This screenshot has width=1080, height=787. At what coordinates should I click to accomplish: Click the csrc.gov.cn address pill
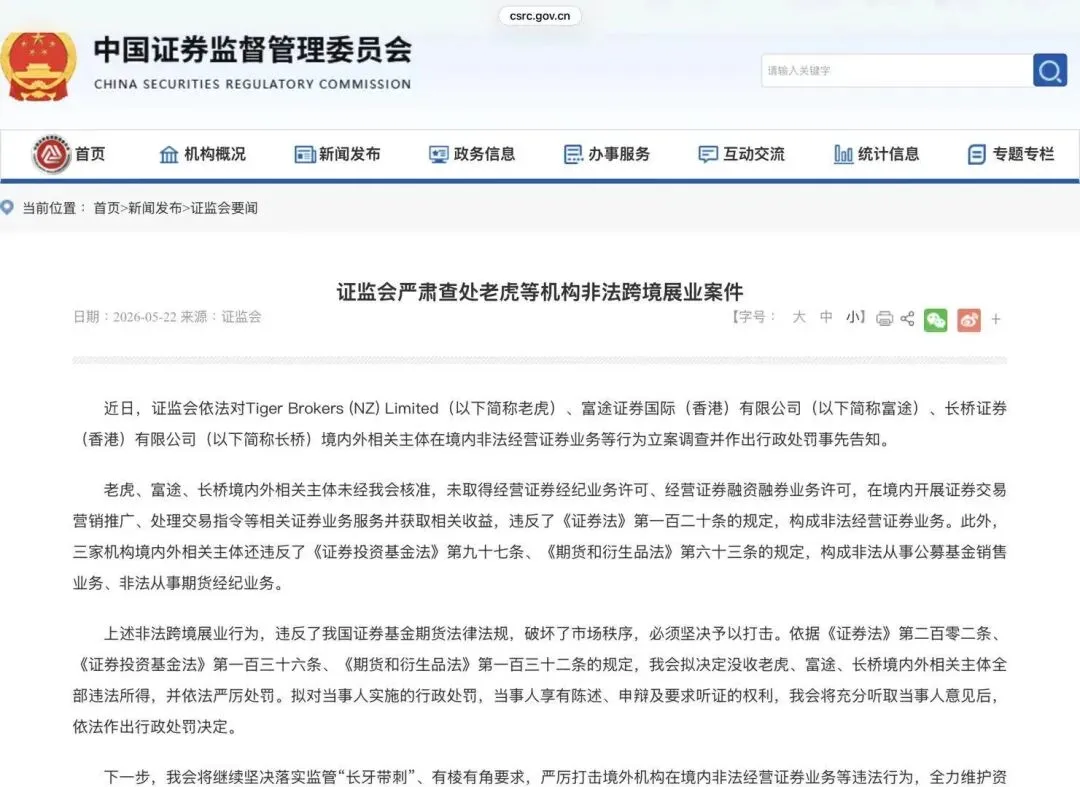click(x=540, y=16)
